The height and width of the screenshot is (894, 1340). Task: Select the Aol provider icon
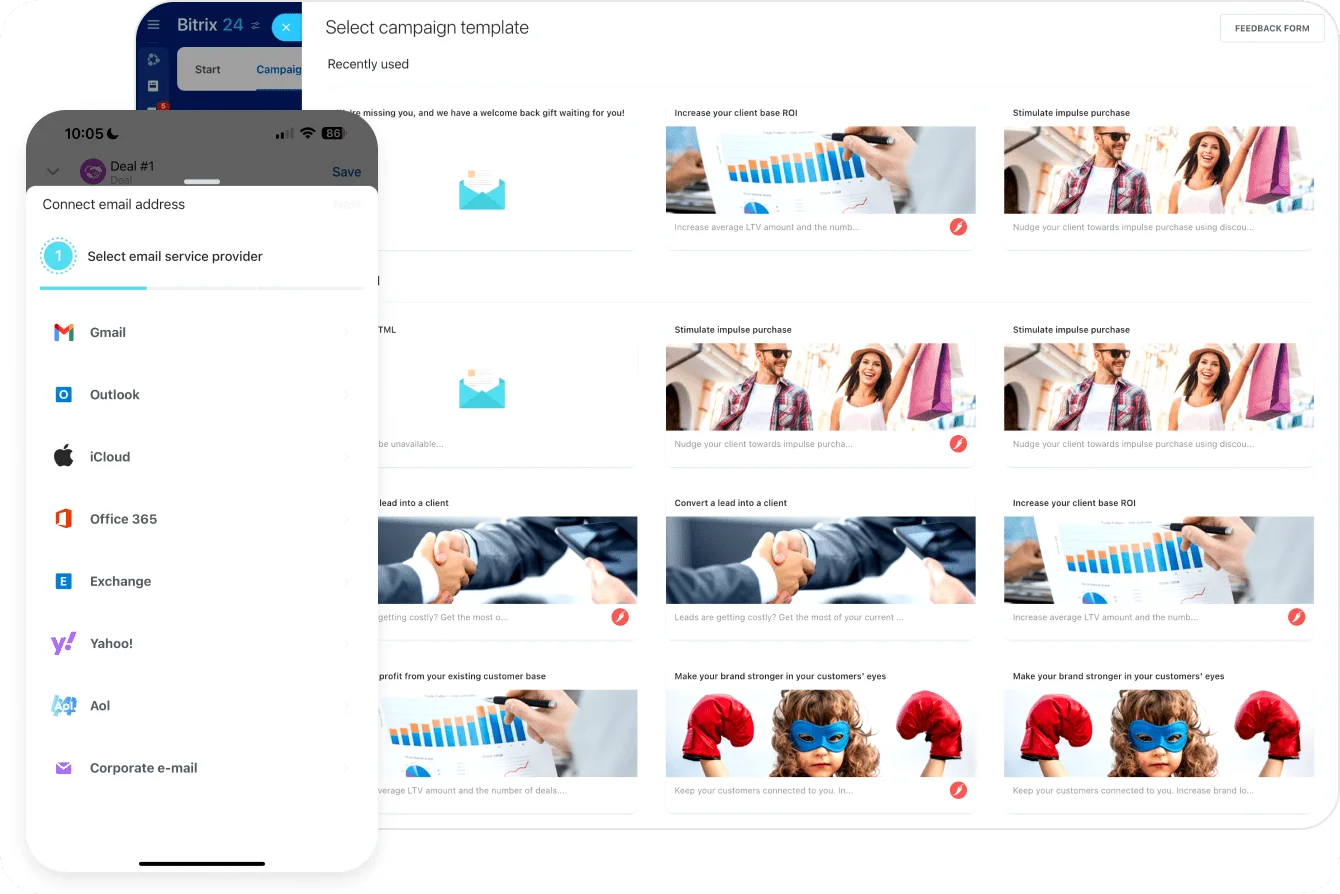click(x=64, y=706)
